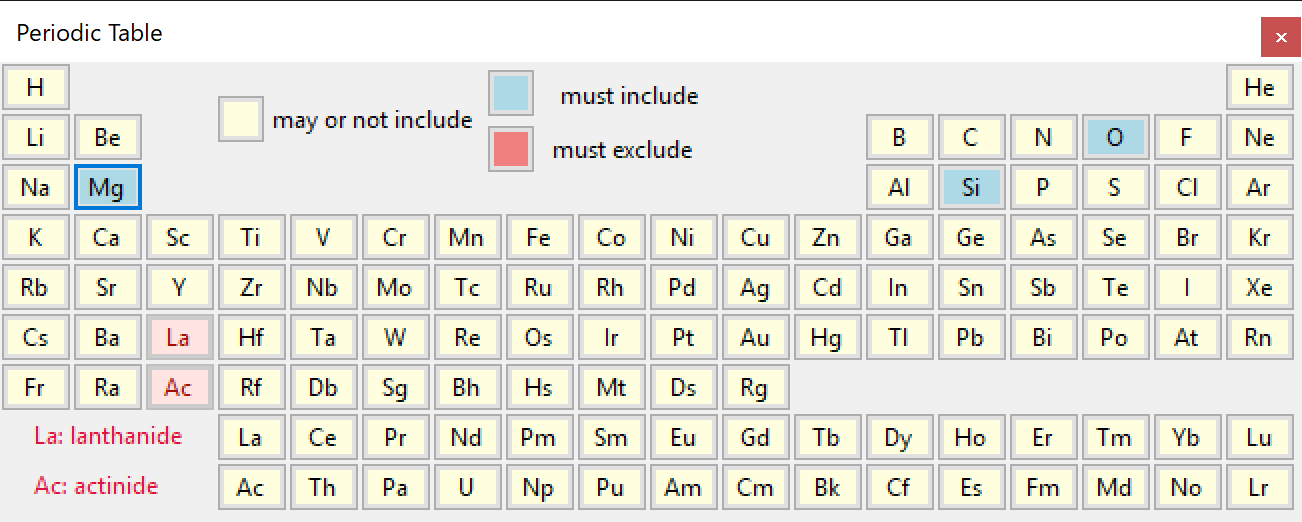Click the Mo (molybdenum) element
Screen dimensions: 1302x522
pyautogui.click(x=395, y=287)
